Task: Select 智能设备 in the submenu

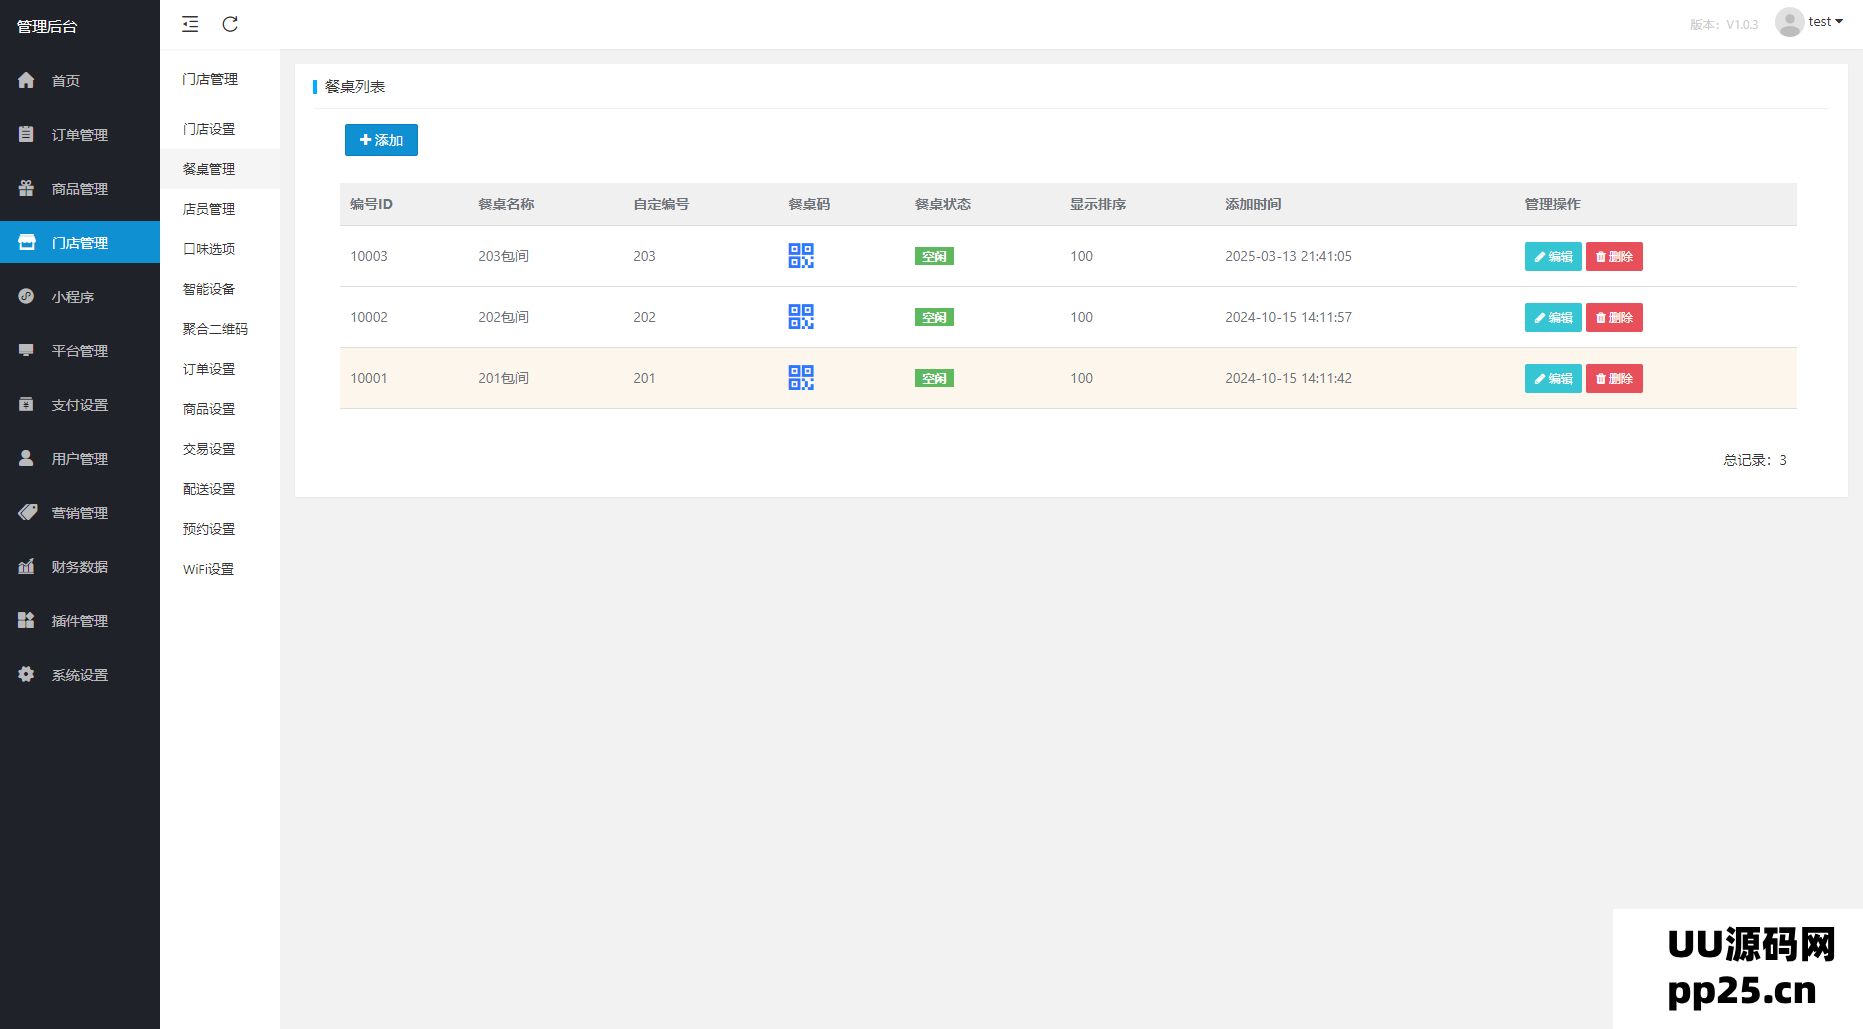Action: [x=209, y=289]
